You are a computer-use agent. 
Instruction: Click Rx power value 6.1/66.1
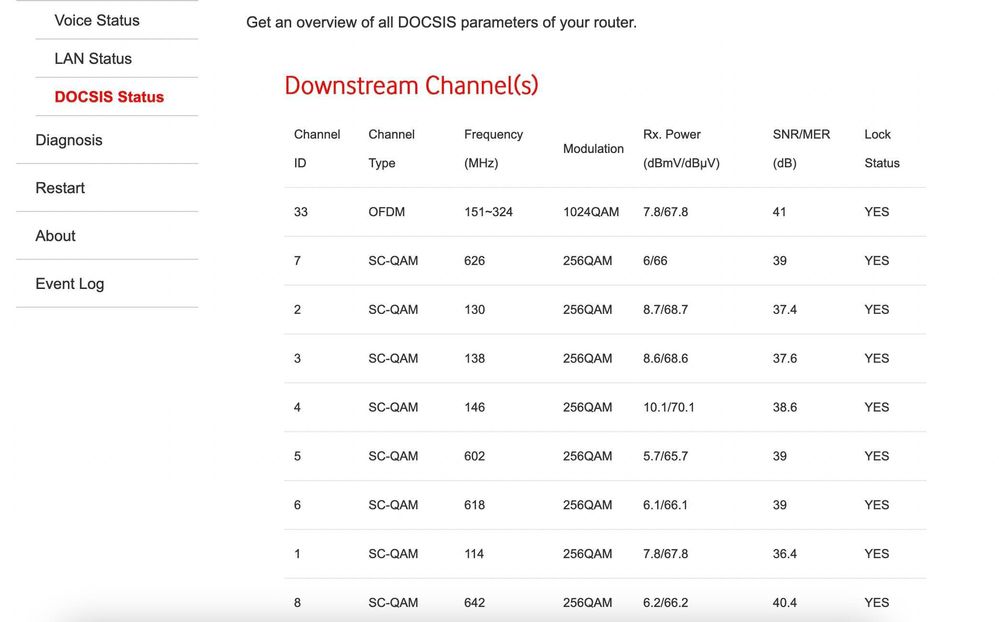coord(665,505)
